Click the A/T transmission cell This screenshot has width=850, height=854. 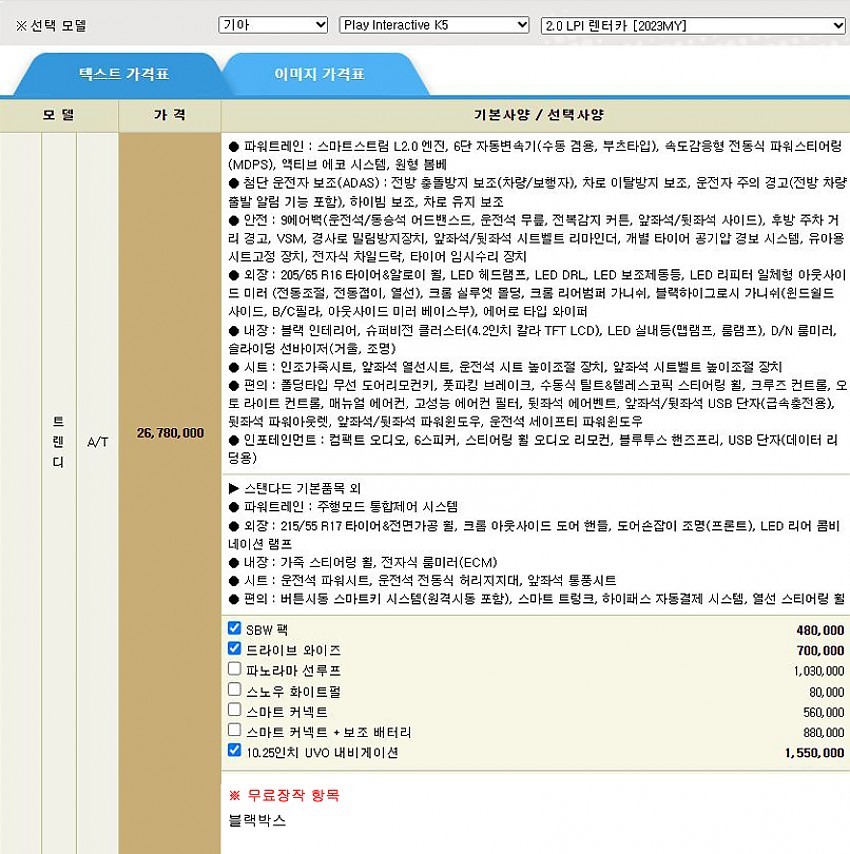[97, 441]
